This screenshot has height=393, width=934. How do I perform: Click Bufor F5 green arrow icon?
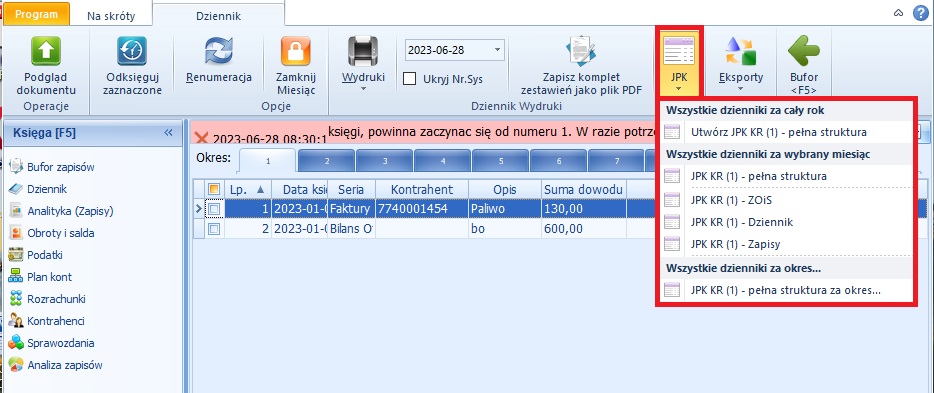click(804, 51)
